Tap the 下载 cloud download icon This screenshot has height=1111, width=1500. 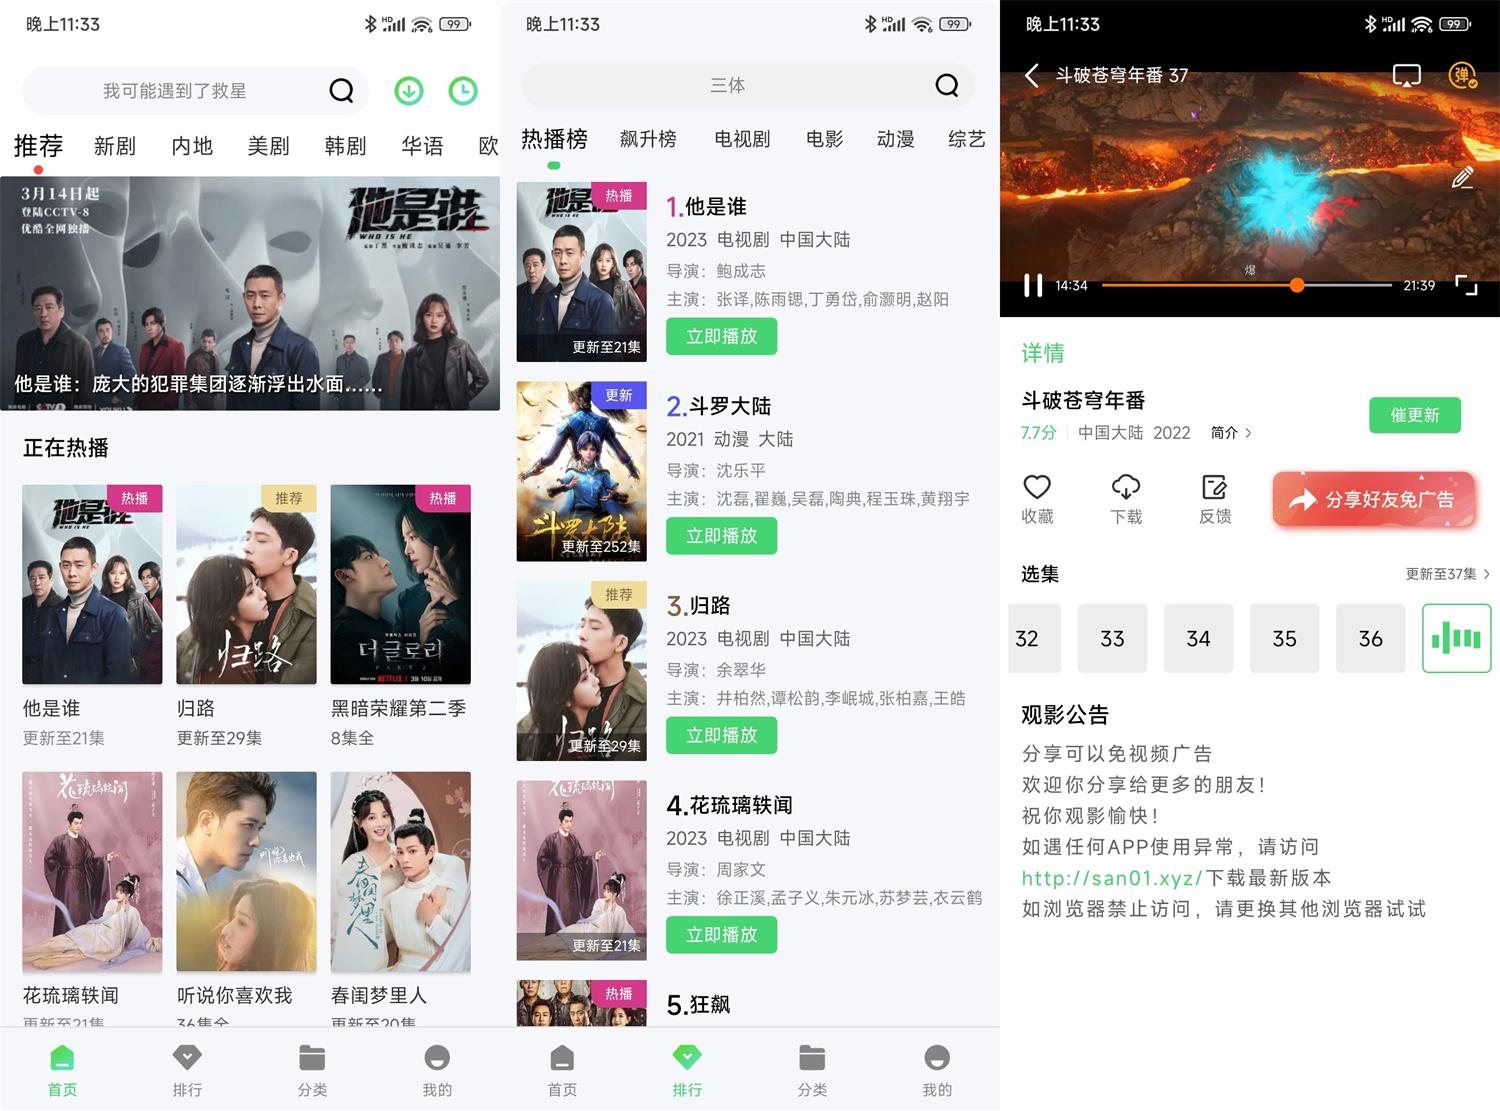point(1126,487)
